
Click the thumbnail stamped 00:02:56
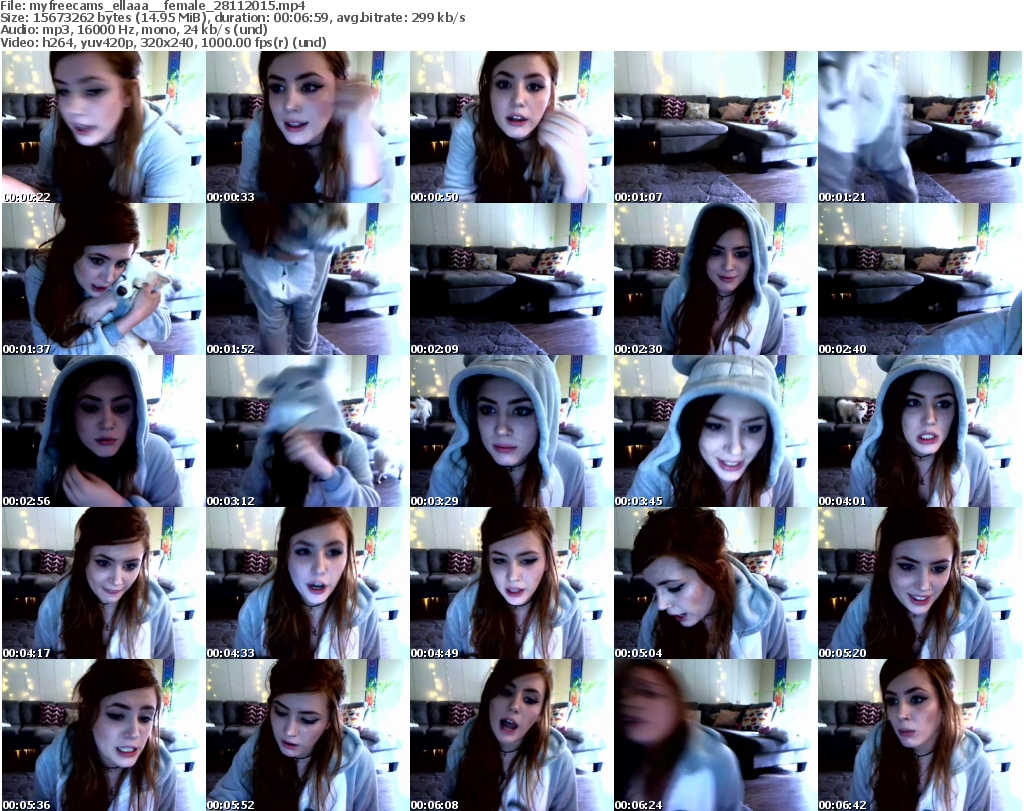103,431
